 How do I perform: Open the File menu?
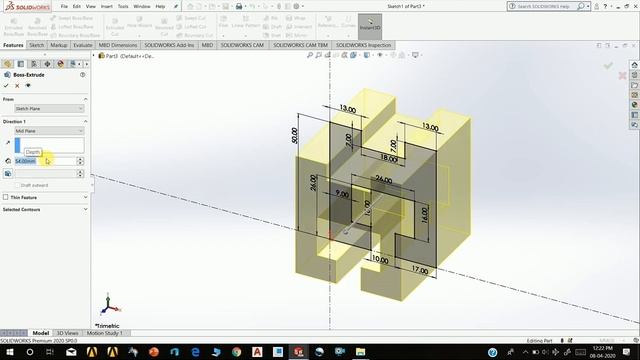click(x=64, y=7)
